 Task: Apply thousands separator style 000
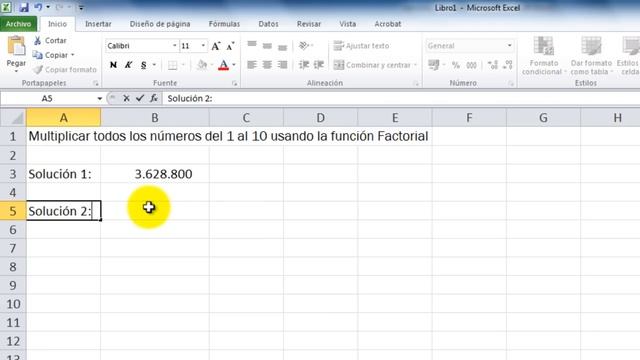(471, 65)
